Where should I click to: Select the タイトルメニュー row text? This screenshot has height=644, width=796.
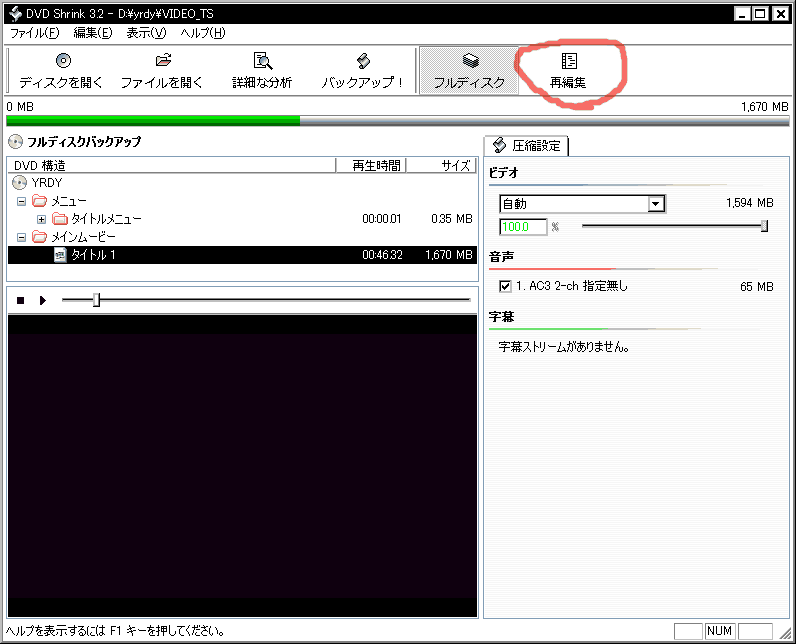(106, 219)
